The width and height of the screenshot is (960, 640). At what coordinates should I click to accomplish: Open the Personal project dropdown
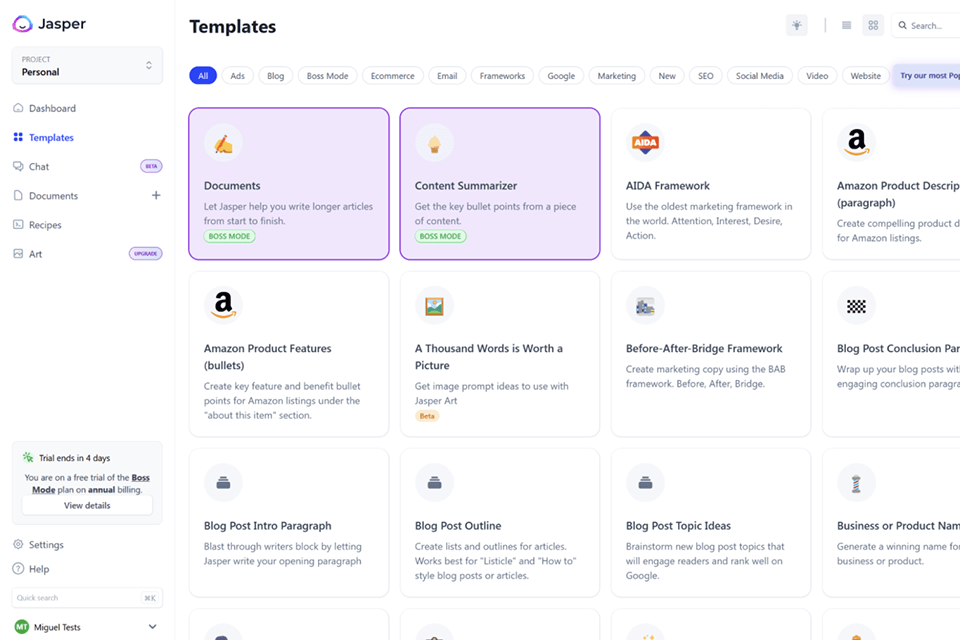tap(87, 66)
